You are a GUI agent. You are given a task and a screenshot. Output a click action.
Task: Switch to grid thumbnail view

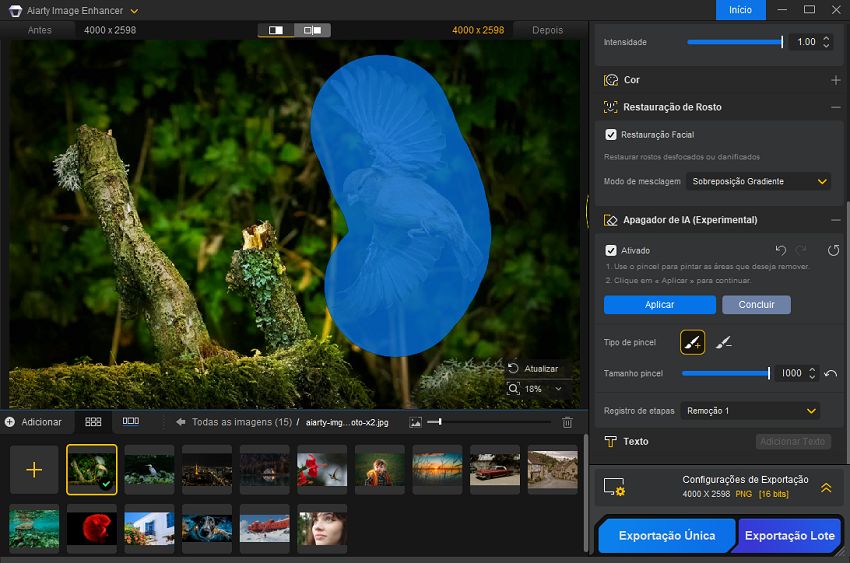93,422
